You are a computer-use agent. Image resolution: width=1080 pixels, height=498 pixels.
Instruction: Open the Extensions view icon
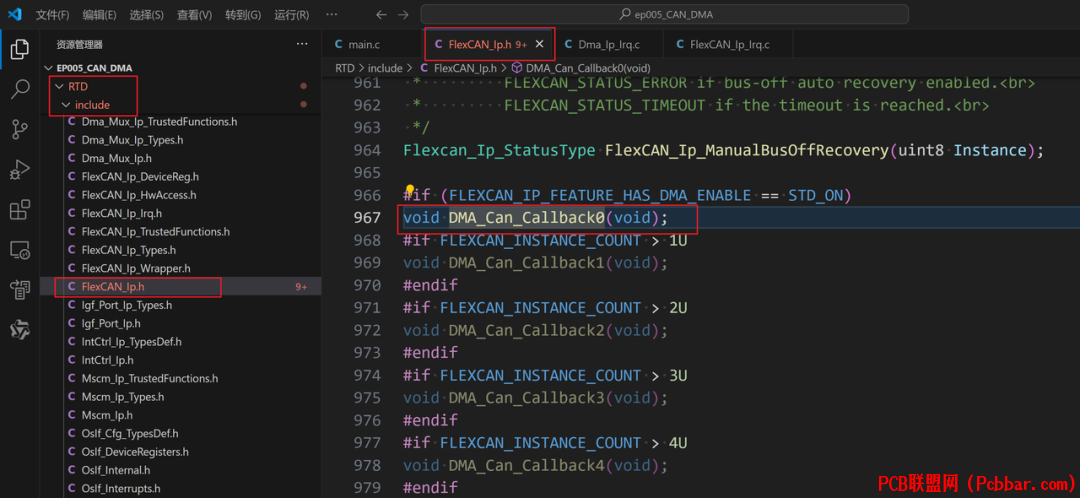click(x=20, y=209)
